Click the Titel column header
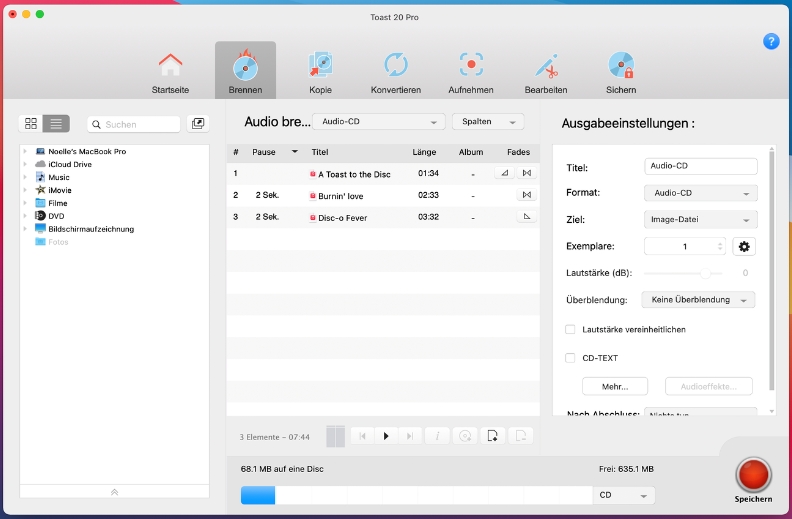The width and height of the screenshot is (792, 519). tap(320, 152)
